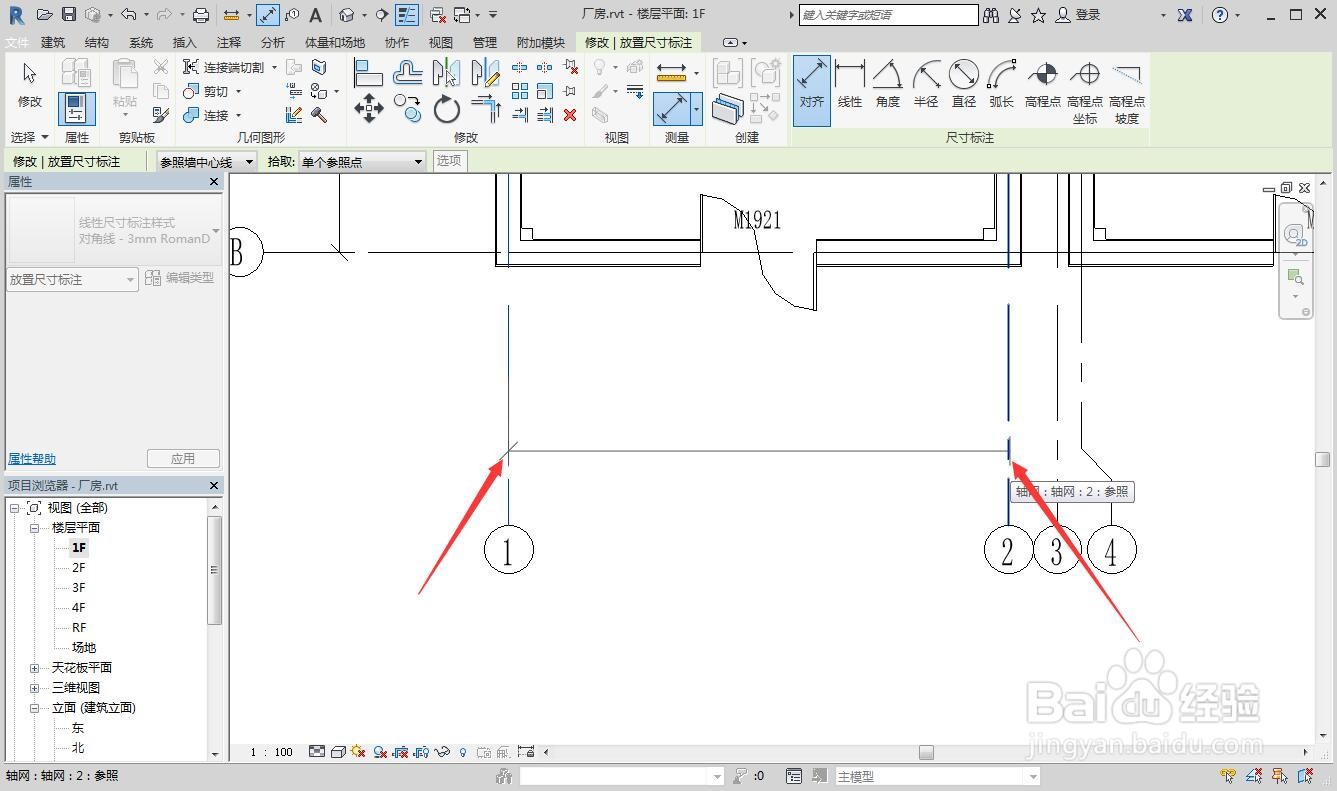Viewport: 1337px width, 791px height.
Task: Toggle aligned dimension icon in quick access toolbar
Action: point(267,15)
